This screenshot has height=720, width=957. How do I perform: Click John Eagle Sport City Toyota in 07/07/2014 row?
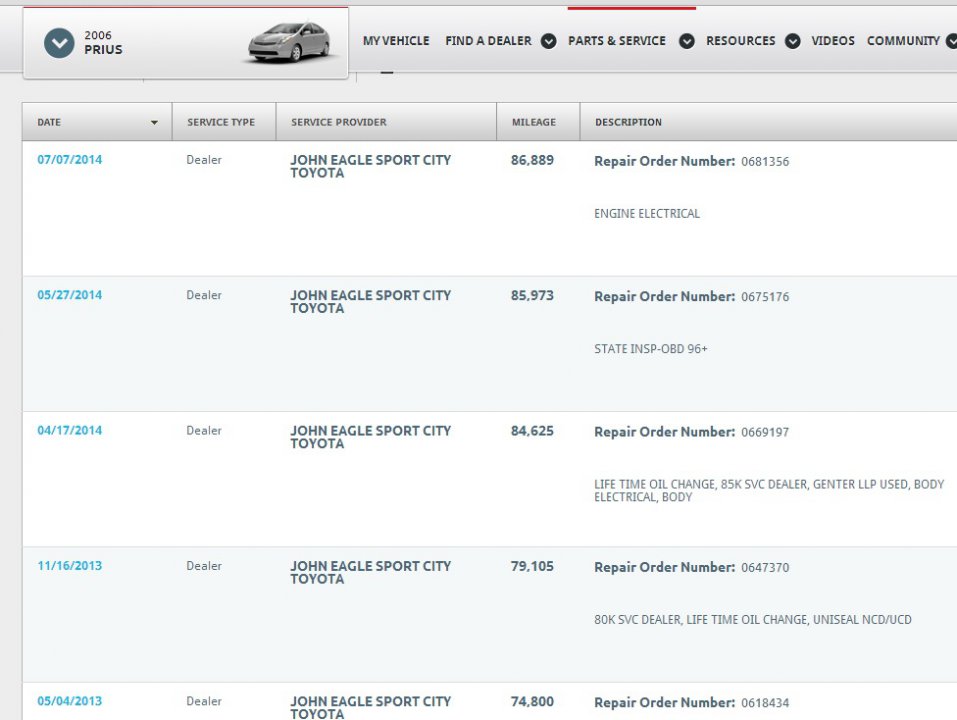(370, 167)
